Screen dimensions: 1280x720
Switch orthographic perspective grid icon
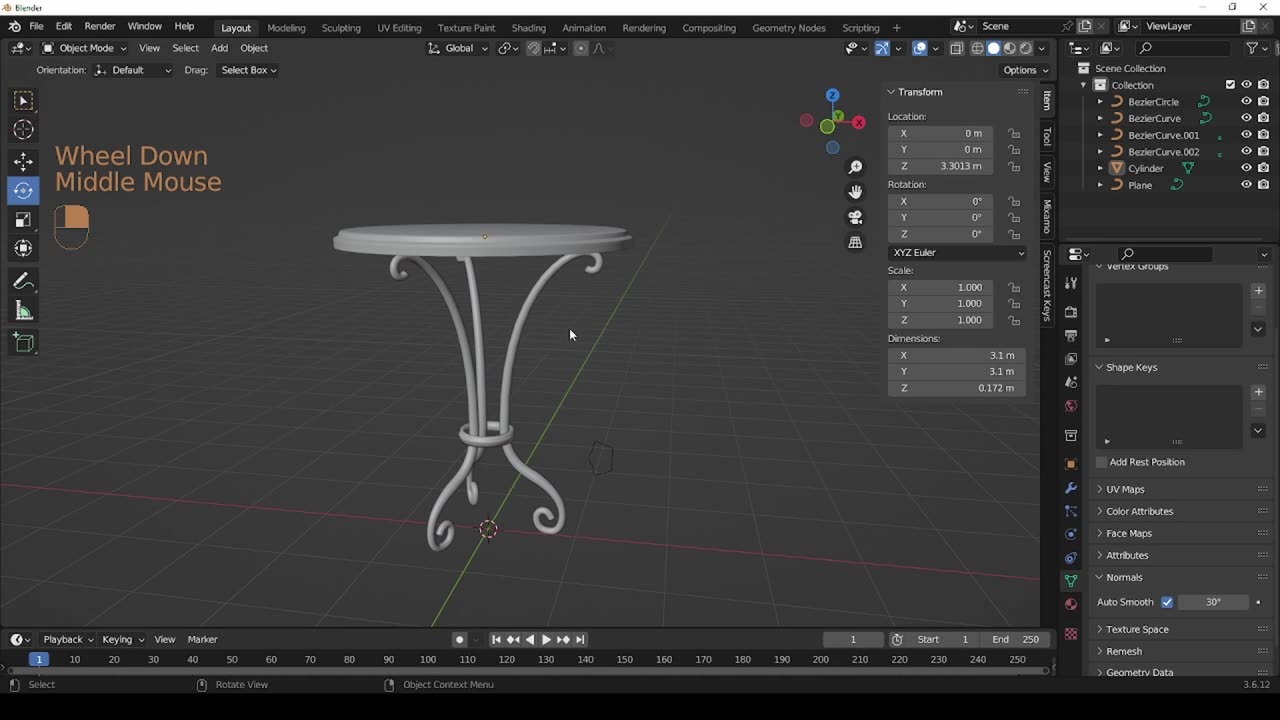[x=855, y=242]
